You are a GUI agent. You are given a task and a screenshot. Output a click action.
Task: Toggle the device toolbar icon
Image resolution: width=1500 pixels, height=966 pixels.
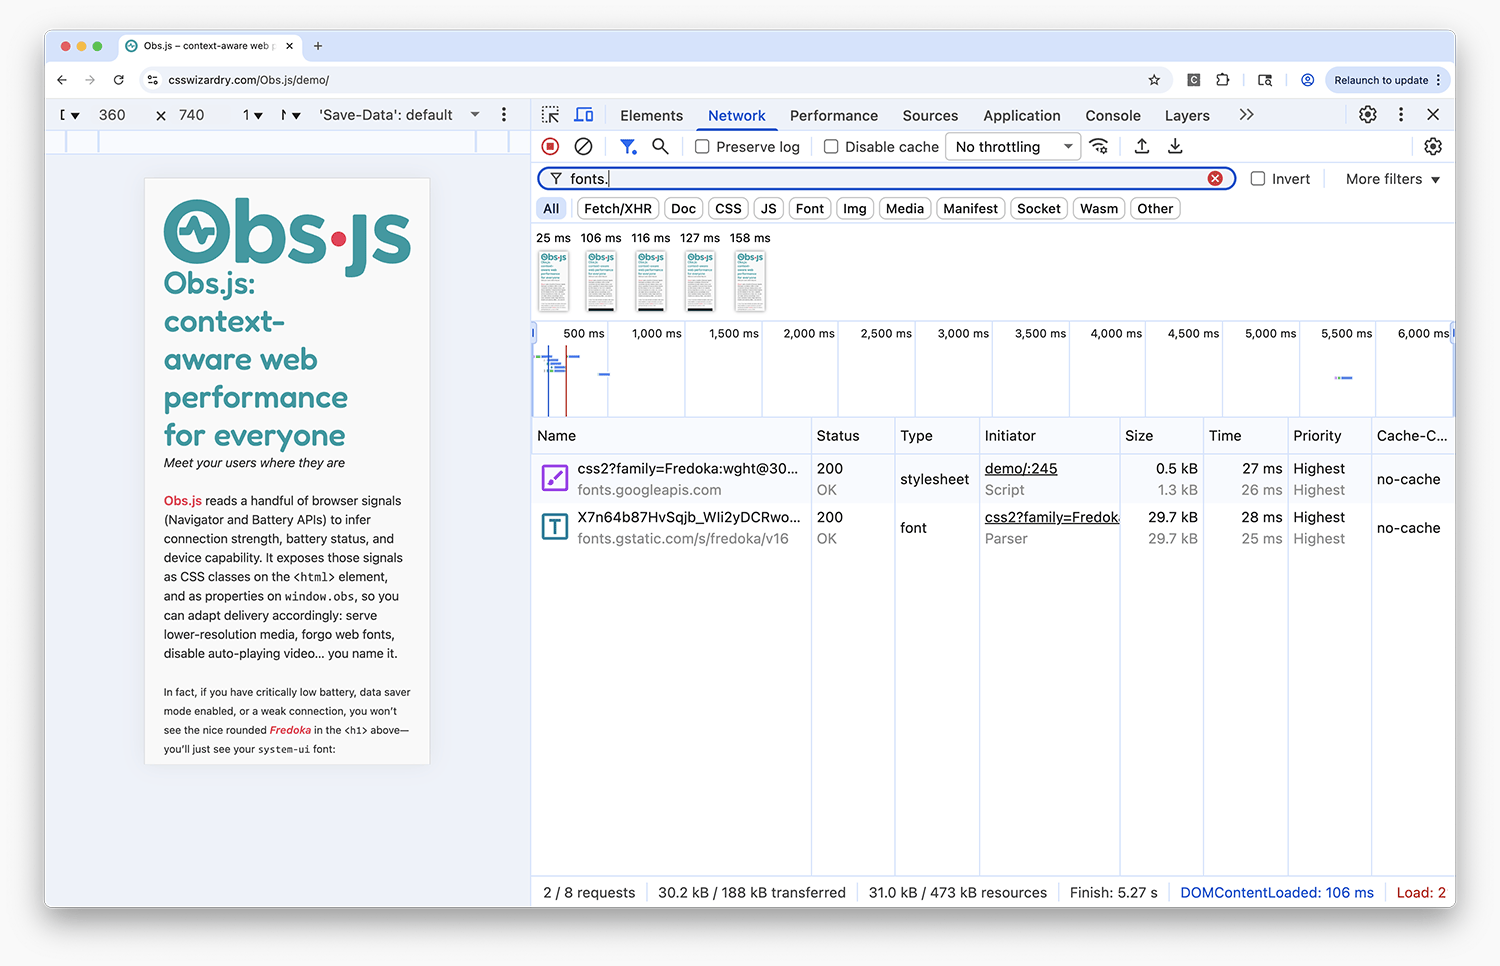[584, 115]
